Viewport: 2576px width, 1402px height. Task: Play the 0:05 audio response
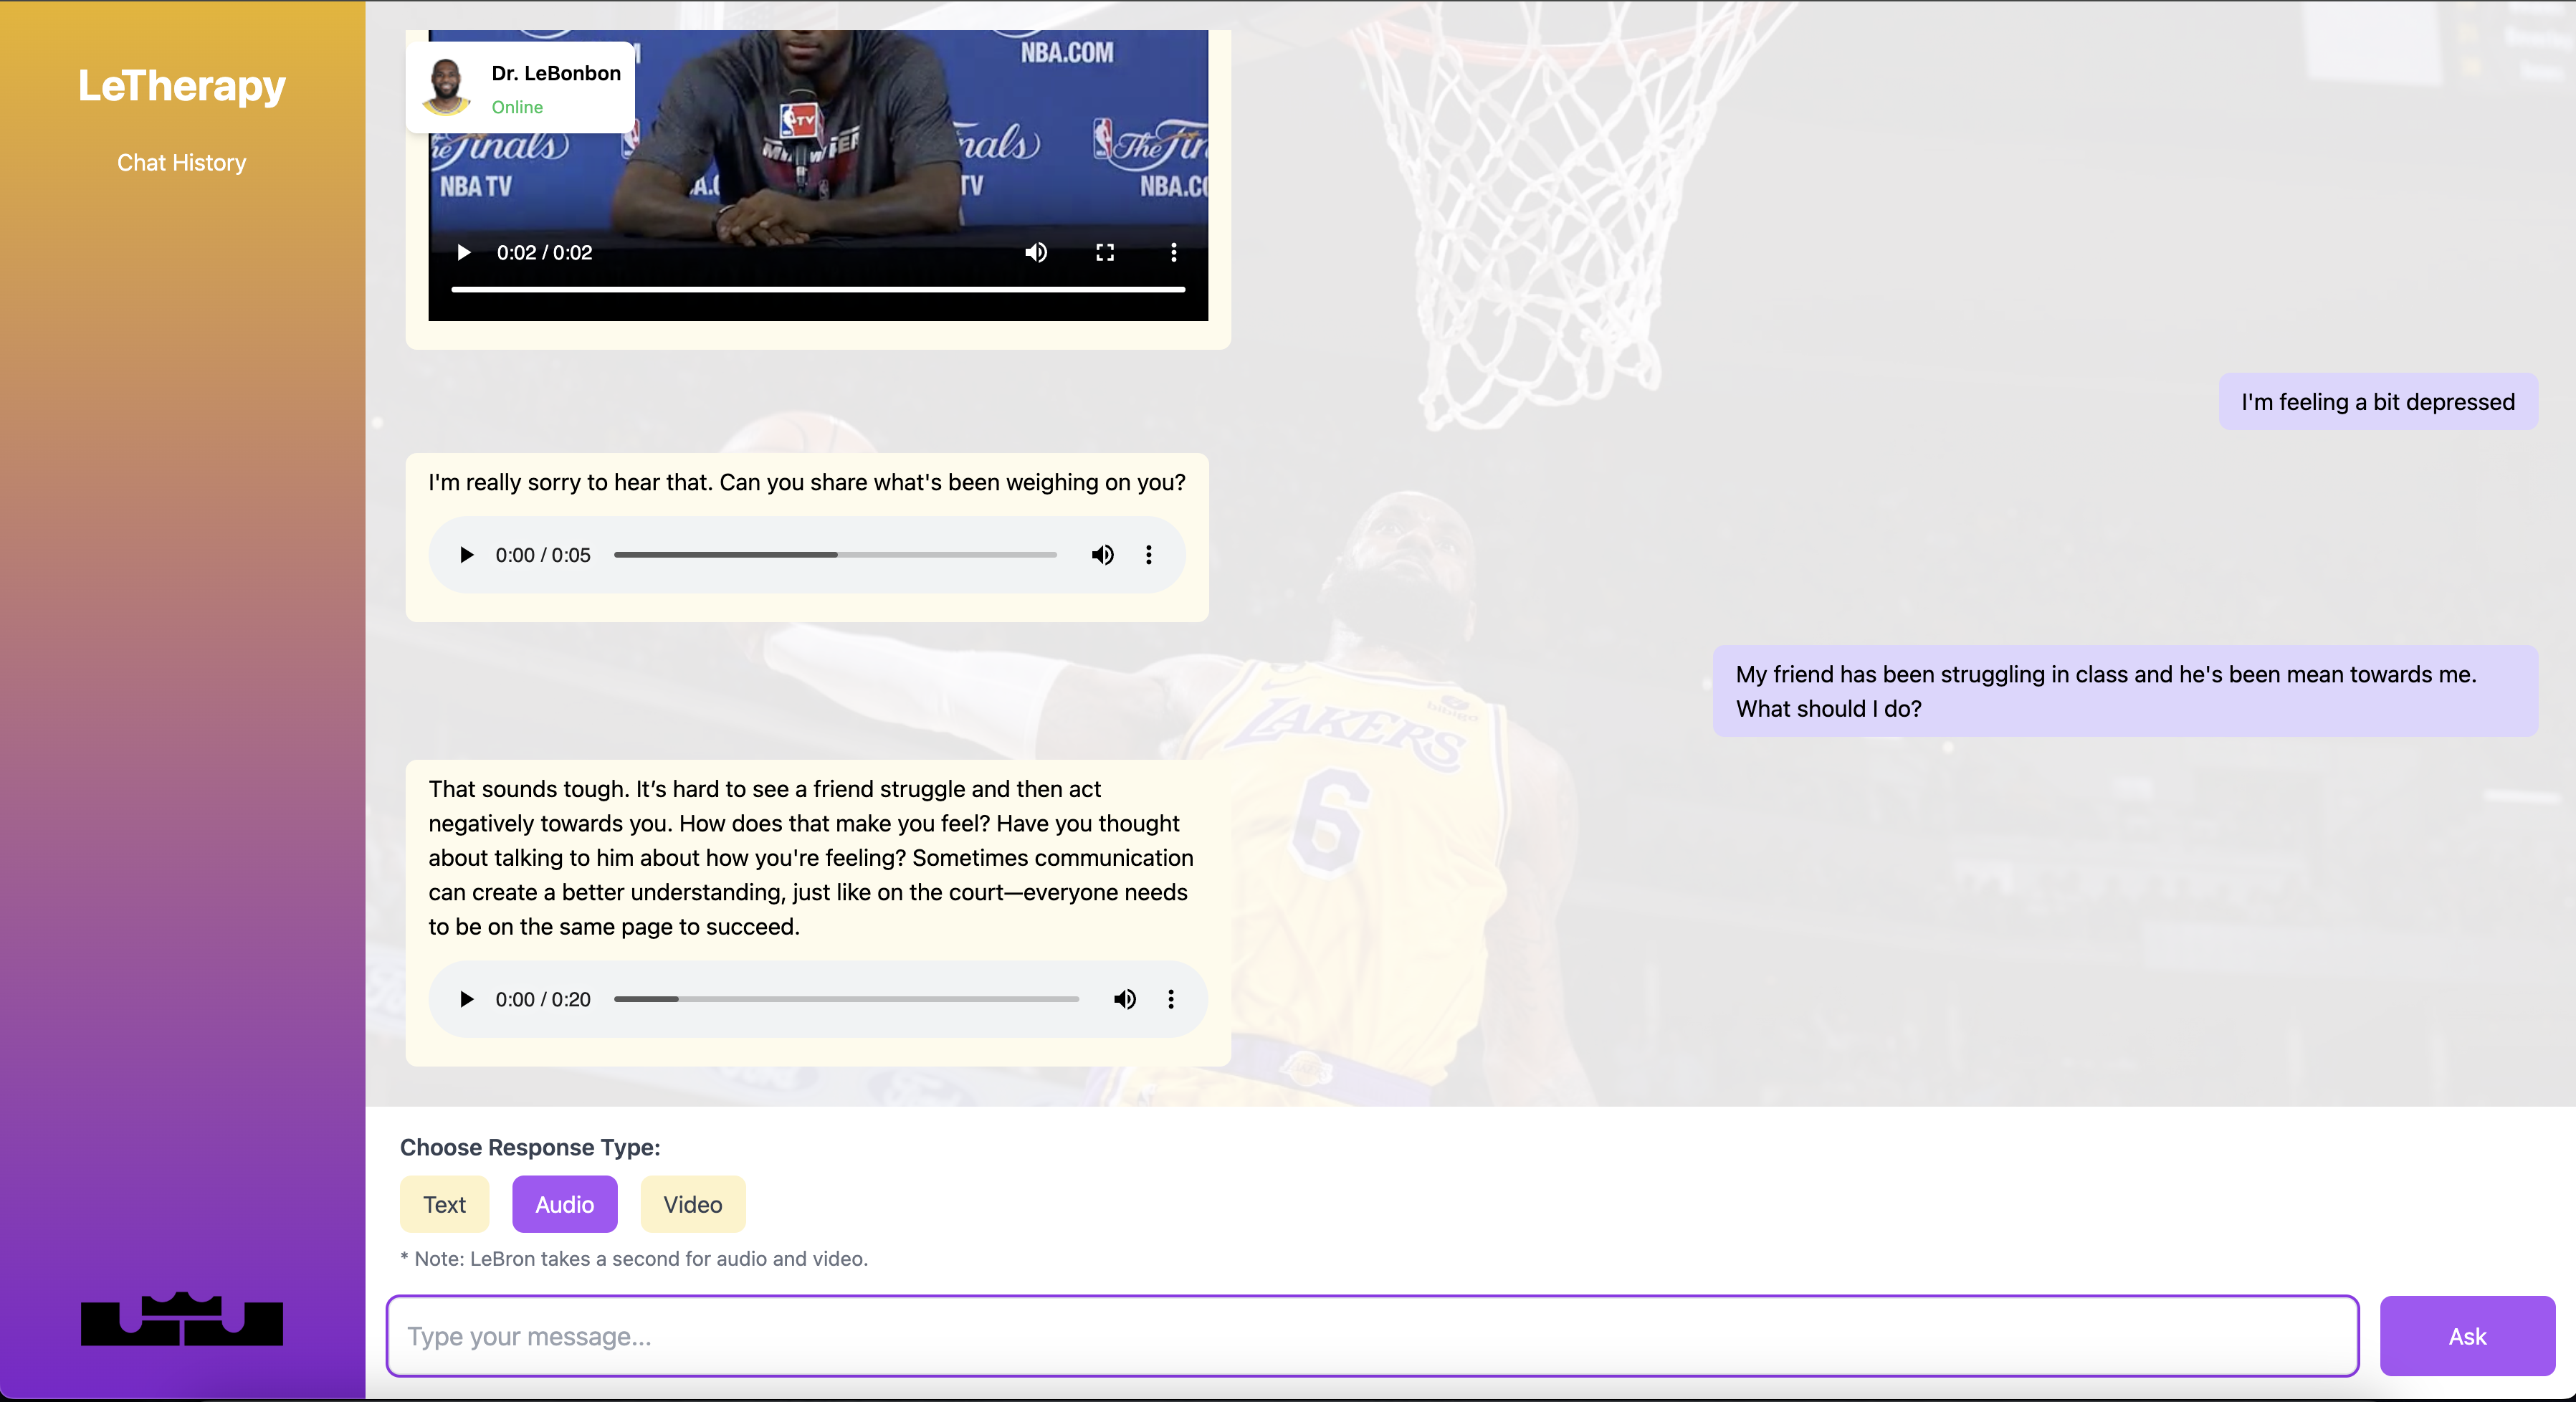click(x=466, y=555)
